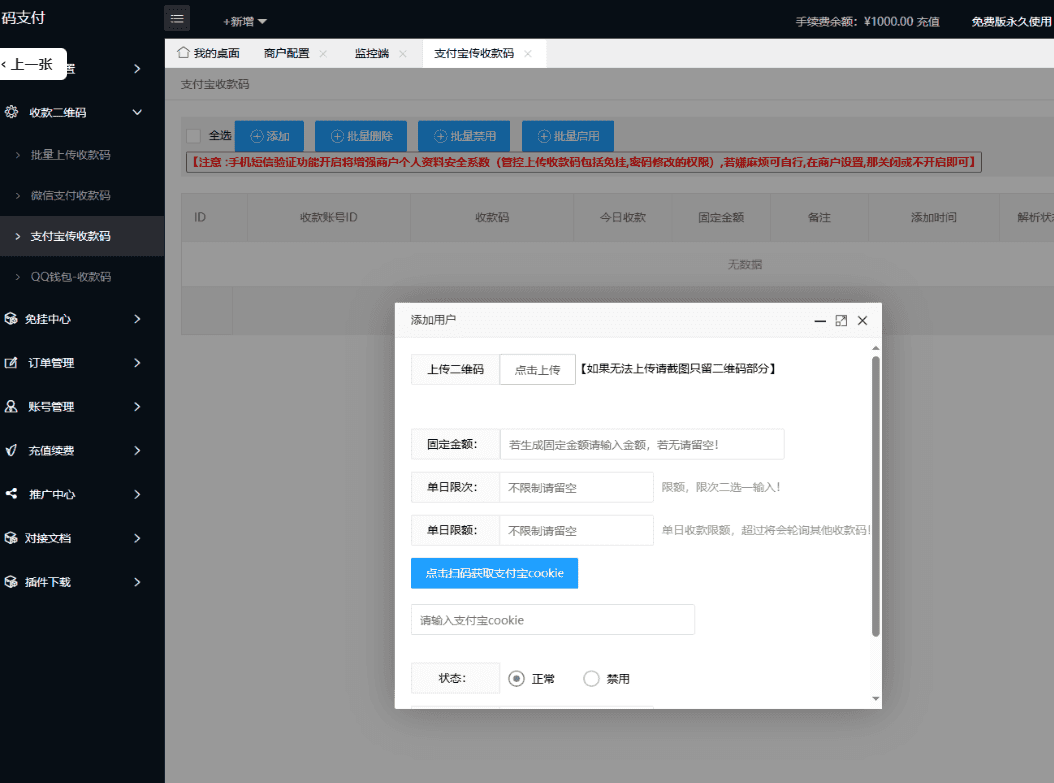Expand the 插件下载 menu chevron
This screenshot has height=783, width=1054.
click(137, 582)
